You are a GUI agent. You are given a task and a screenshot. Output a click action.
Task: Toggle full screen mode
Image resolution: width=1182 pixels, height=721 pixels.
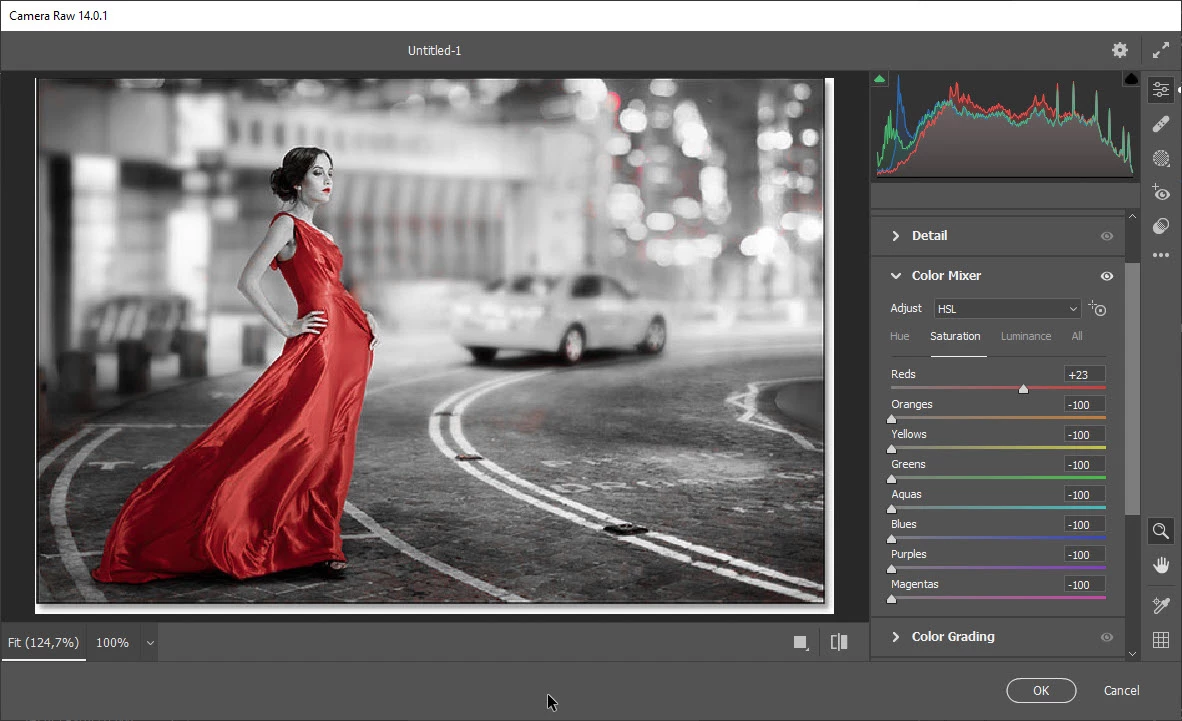pos(1160,50)
